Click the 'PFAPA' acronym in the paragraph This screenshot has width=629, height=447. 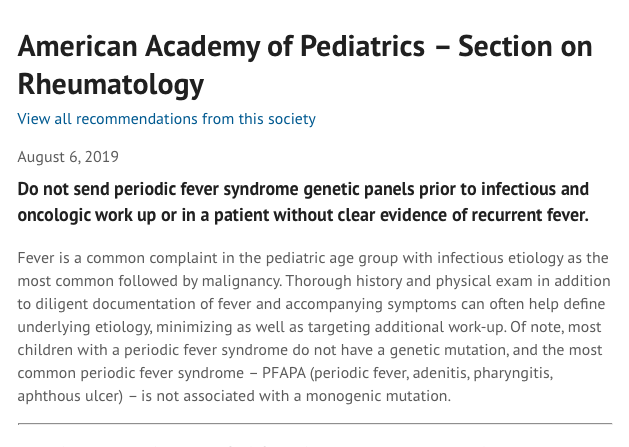point(284,373)
